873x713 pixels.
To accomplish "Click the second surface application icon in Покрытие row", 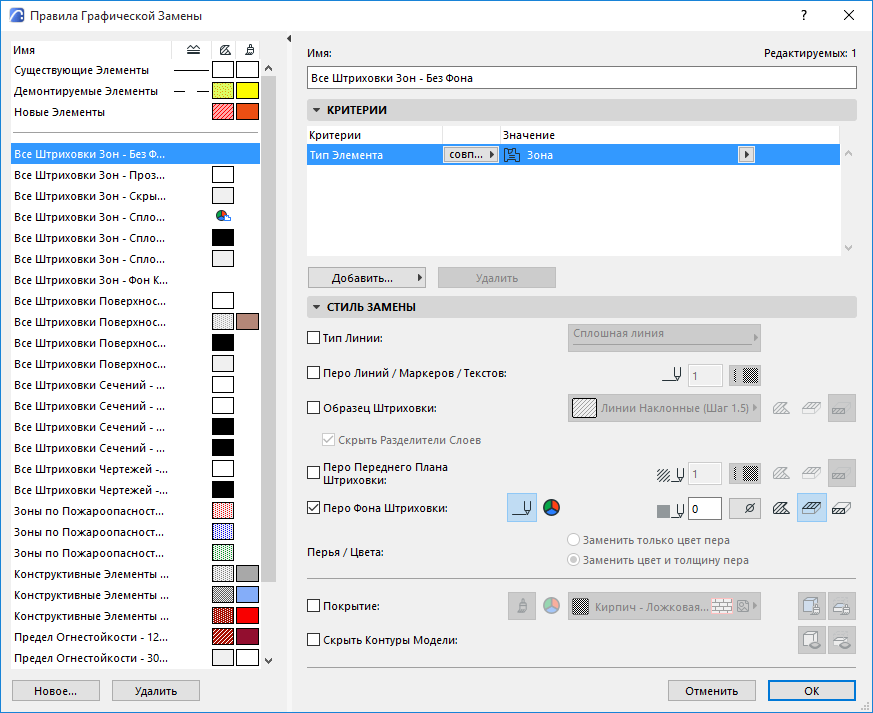I will point(841,606).
